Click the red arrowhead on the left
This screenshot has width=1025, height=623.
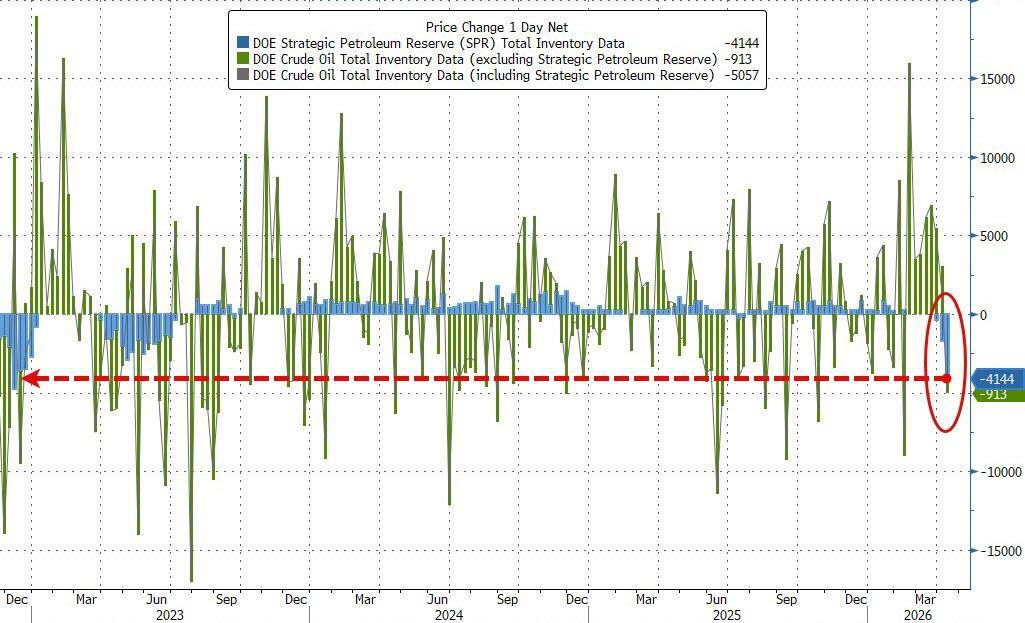[30, 379]
